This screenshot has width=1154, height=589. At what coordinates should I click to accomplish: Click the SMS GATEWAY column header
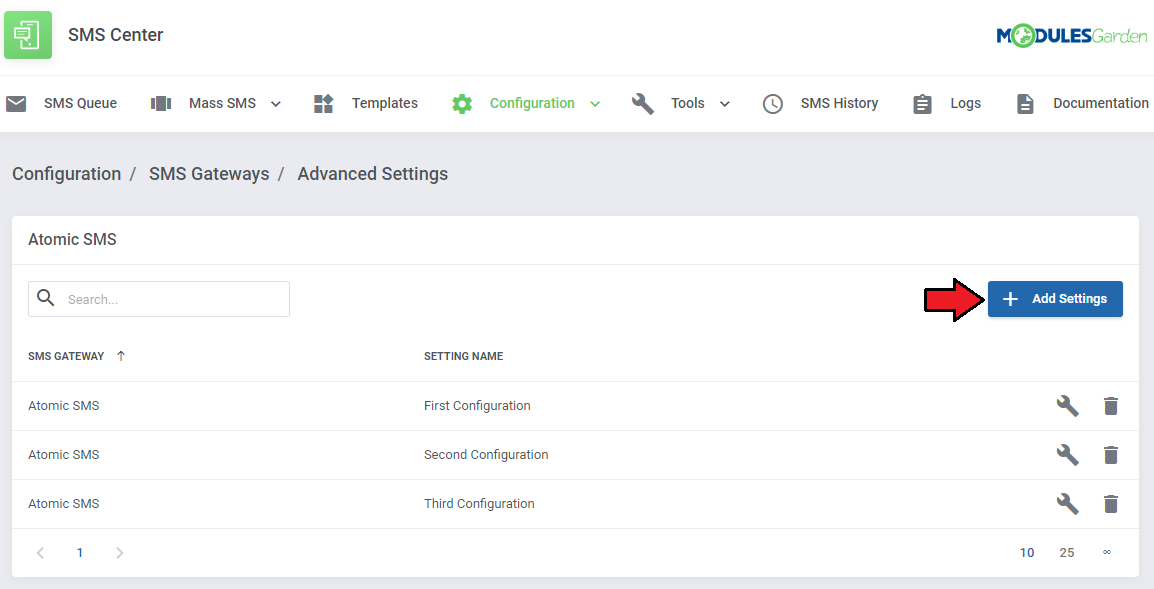coord(66,356)
